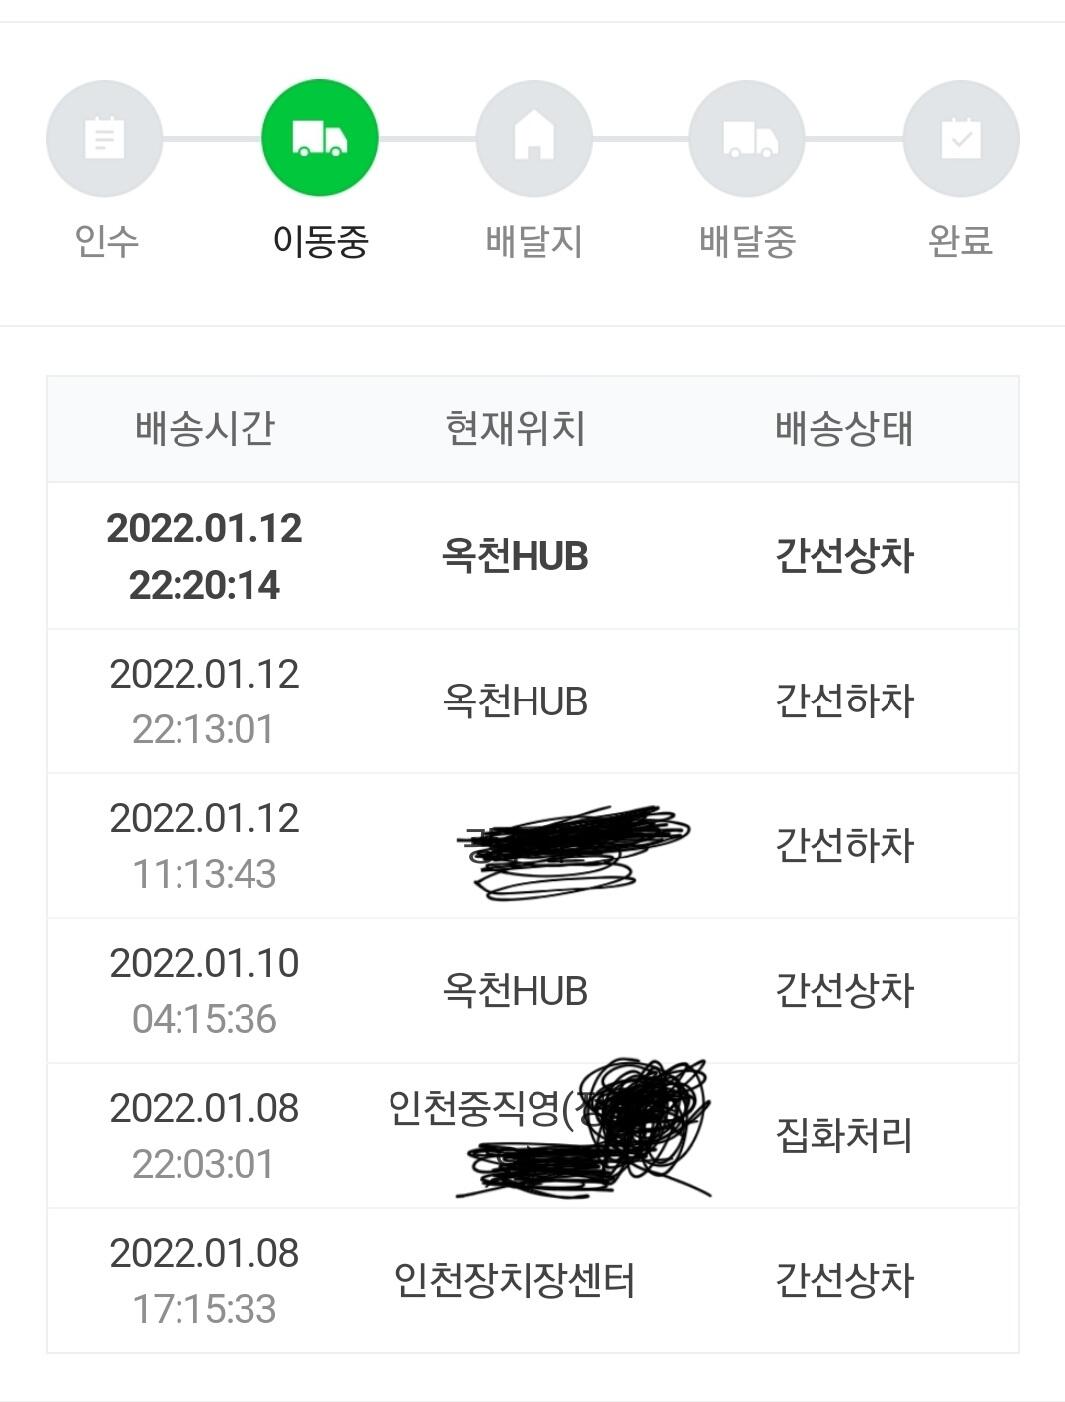Click the 배송상태 column header
The image size is (1065, 1402).
pyautogui.click(x=844, y=428)
